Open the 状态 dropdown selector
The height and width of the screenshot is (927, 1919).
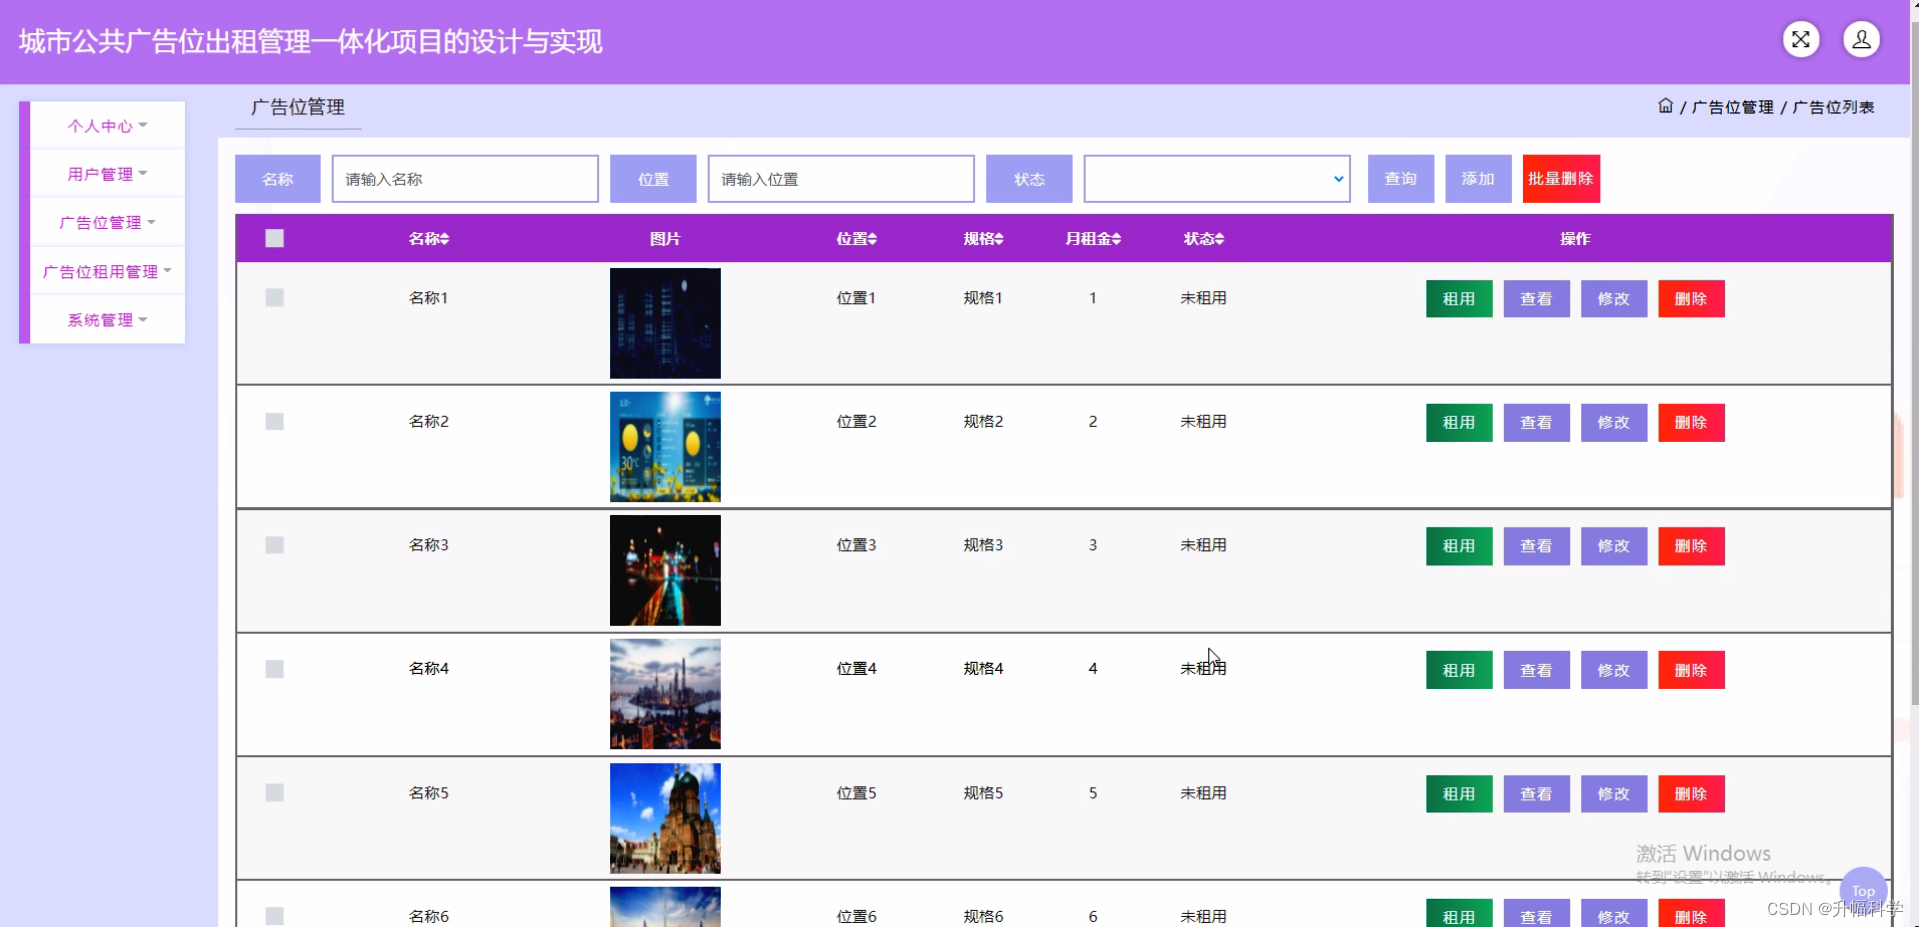click(1215, 178)
